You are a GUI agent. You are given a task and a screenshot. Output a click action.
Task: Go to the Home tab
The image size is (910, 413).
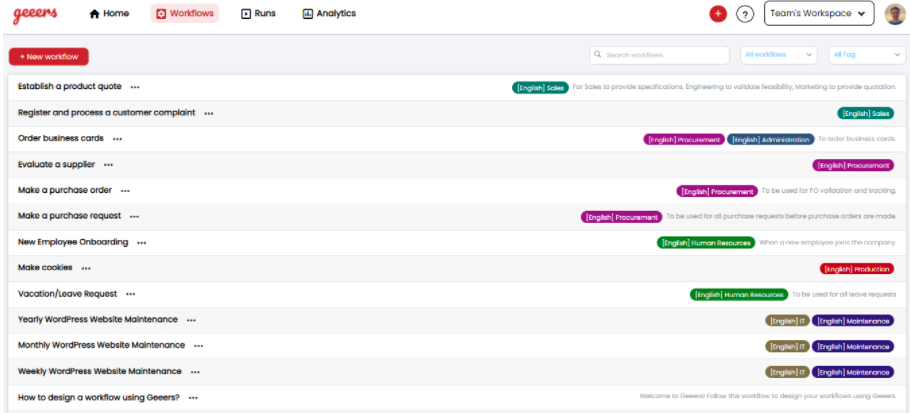[x=109, y=14]
